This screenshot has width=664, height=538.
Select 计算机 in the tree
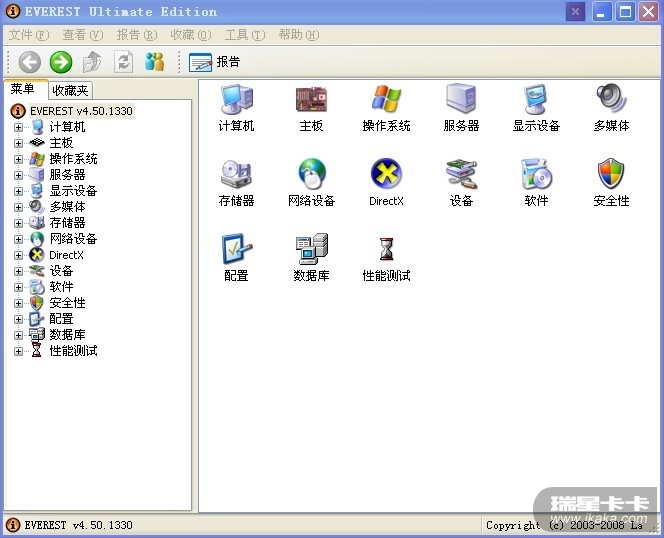click(x=67, y=127)
